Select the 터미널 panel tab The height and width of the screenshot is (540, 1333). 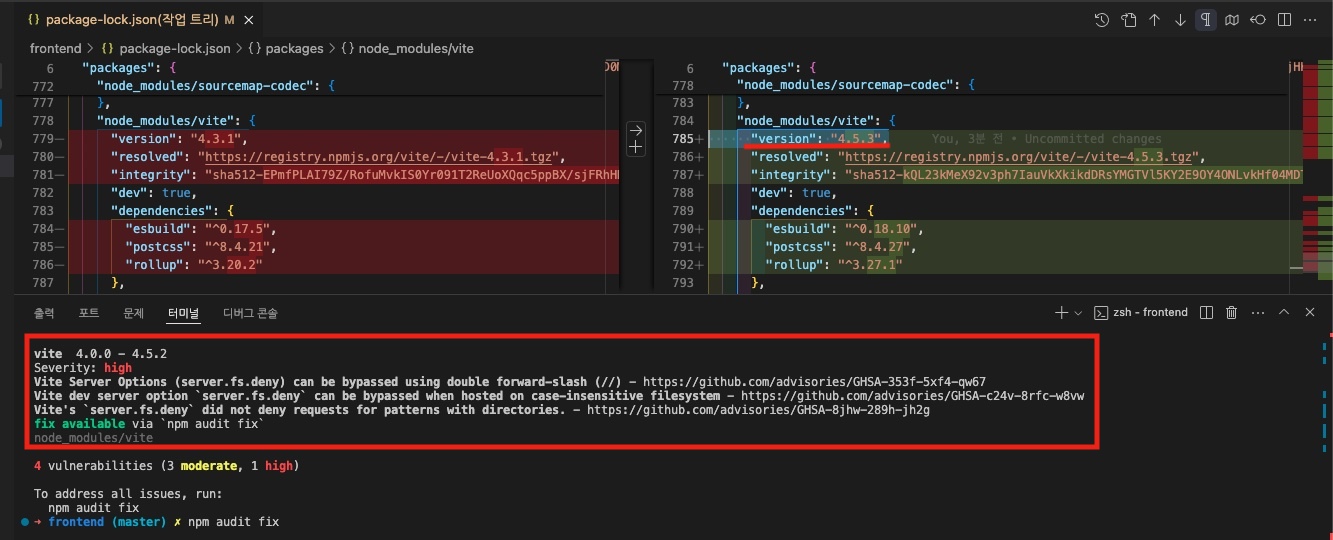point(183,313)
